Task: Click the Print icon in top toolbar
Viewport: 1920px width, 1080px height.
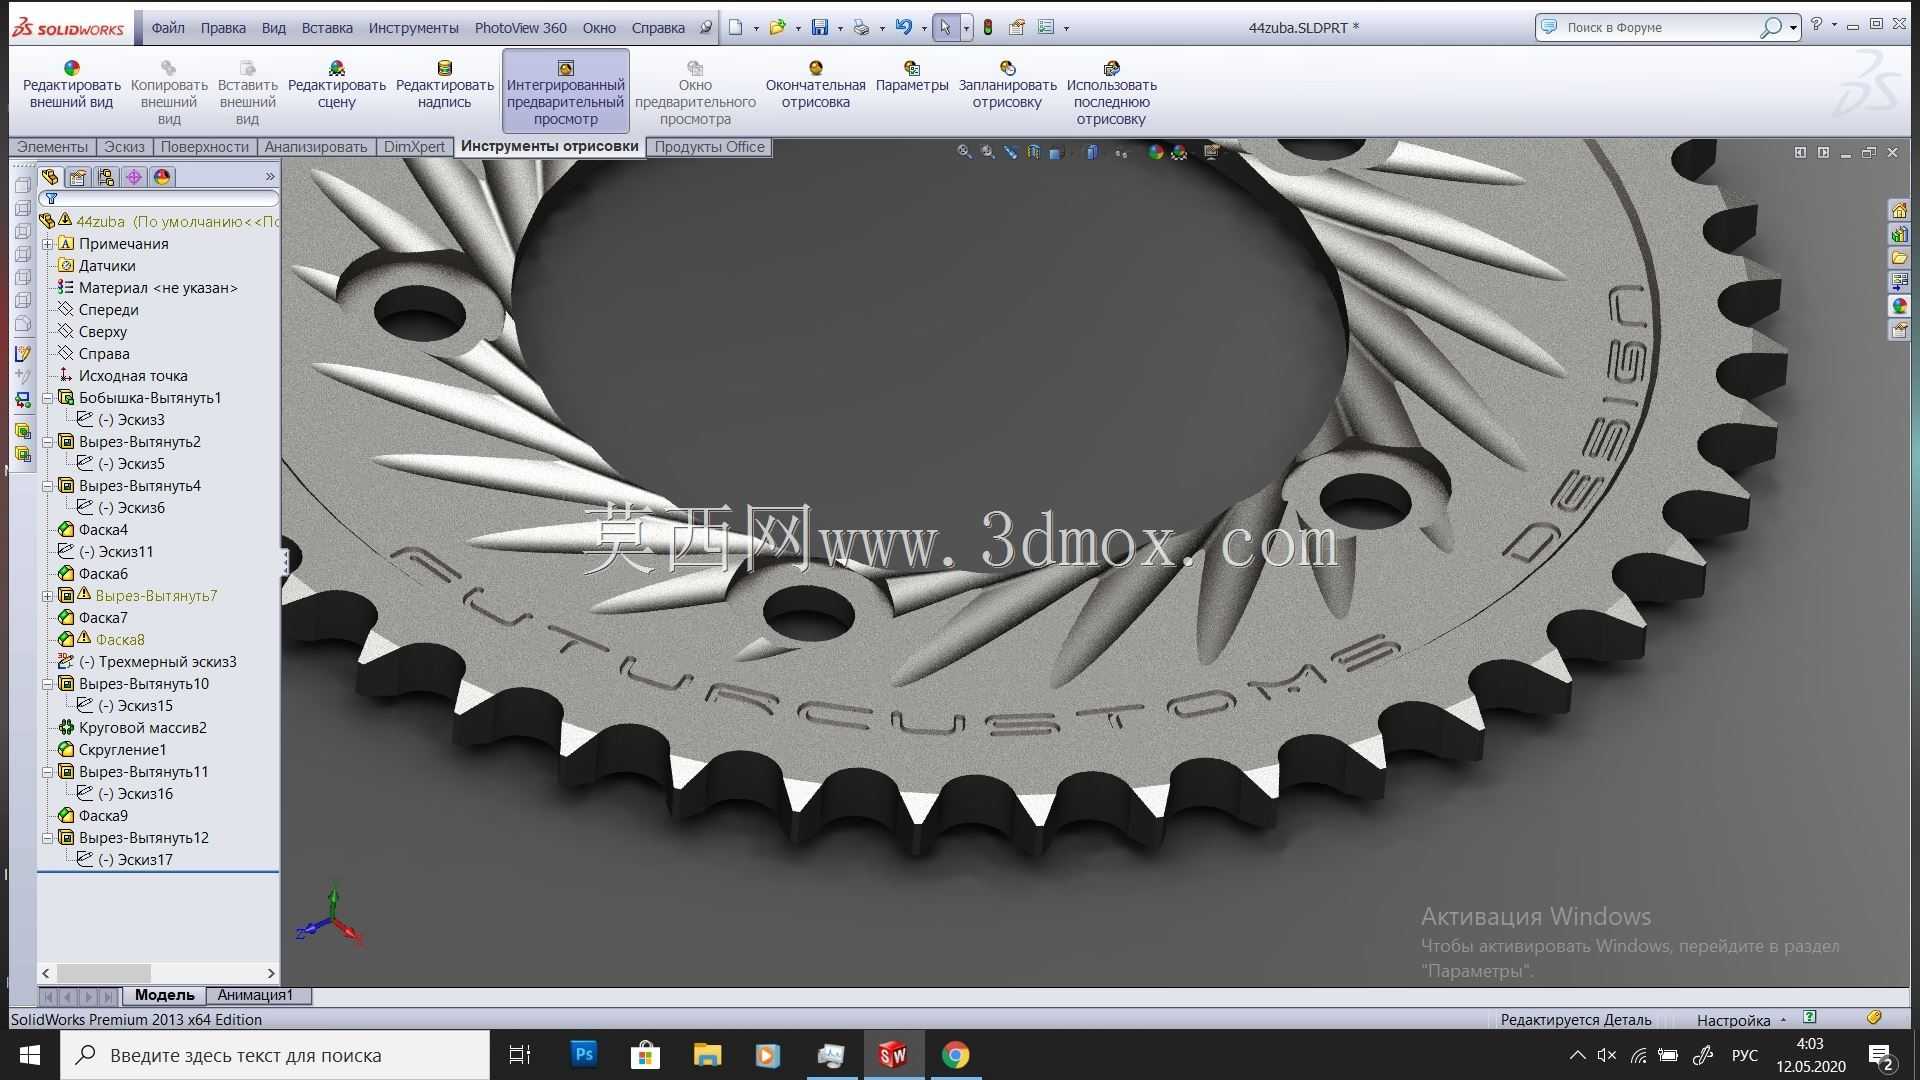Action: pyautogui.click(x=861, y=28)
